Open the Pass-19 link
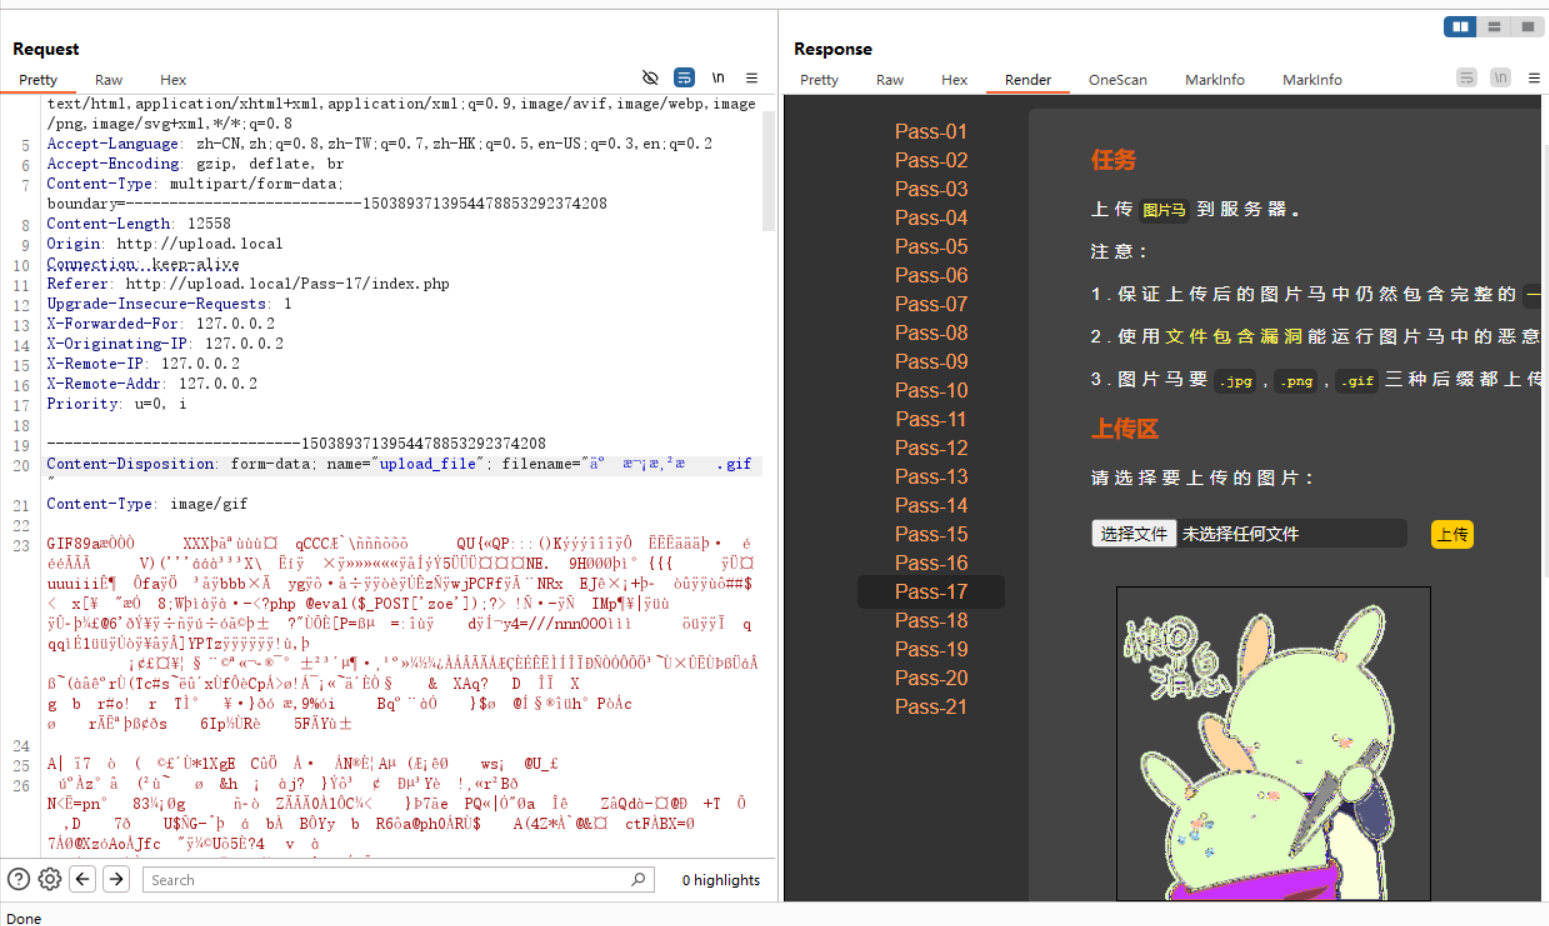This screenshot has width=1549, height=926. tap(931, 649)
